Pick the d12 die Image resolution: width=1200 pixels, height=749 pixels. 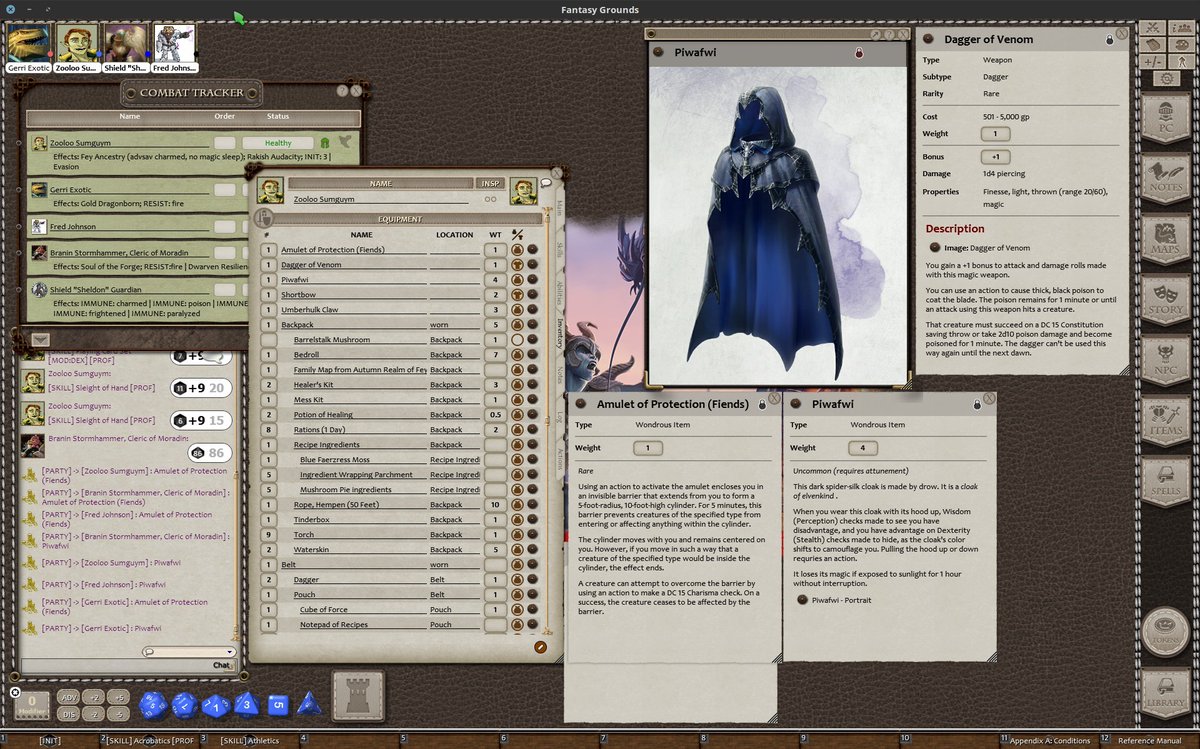tap(184, 706)
